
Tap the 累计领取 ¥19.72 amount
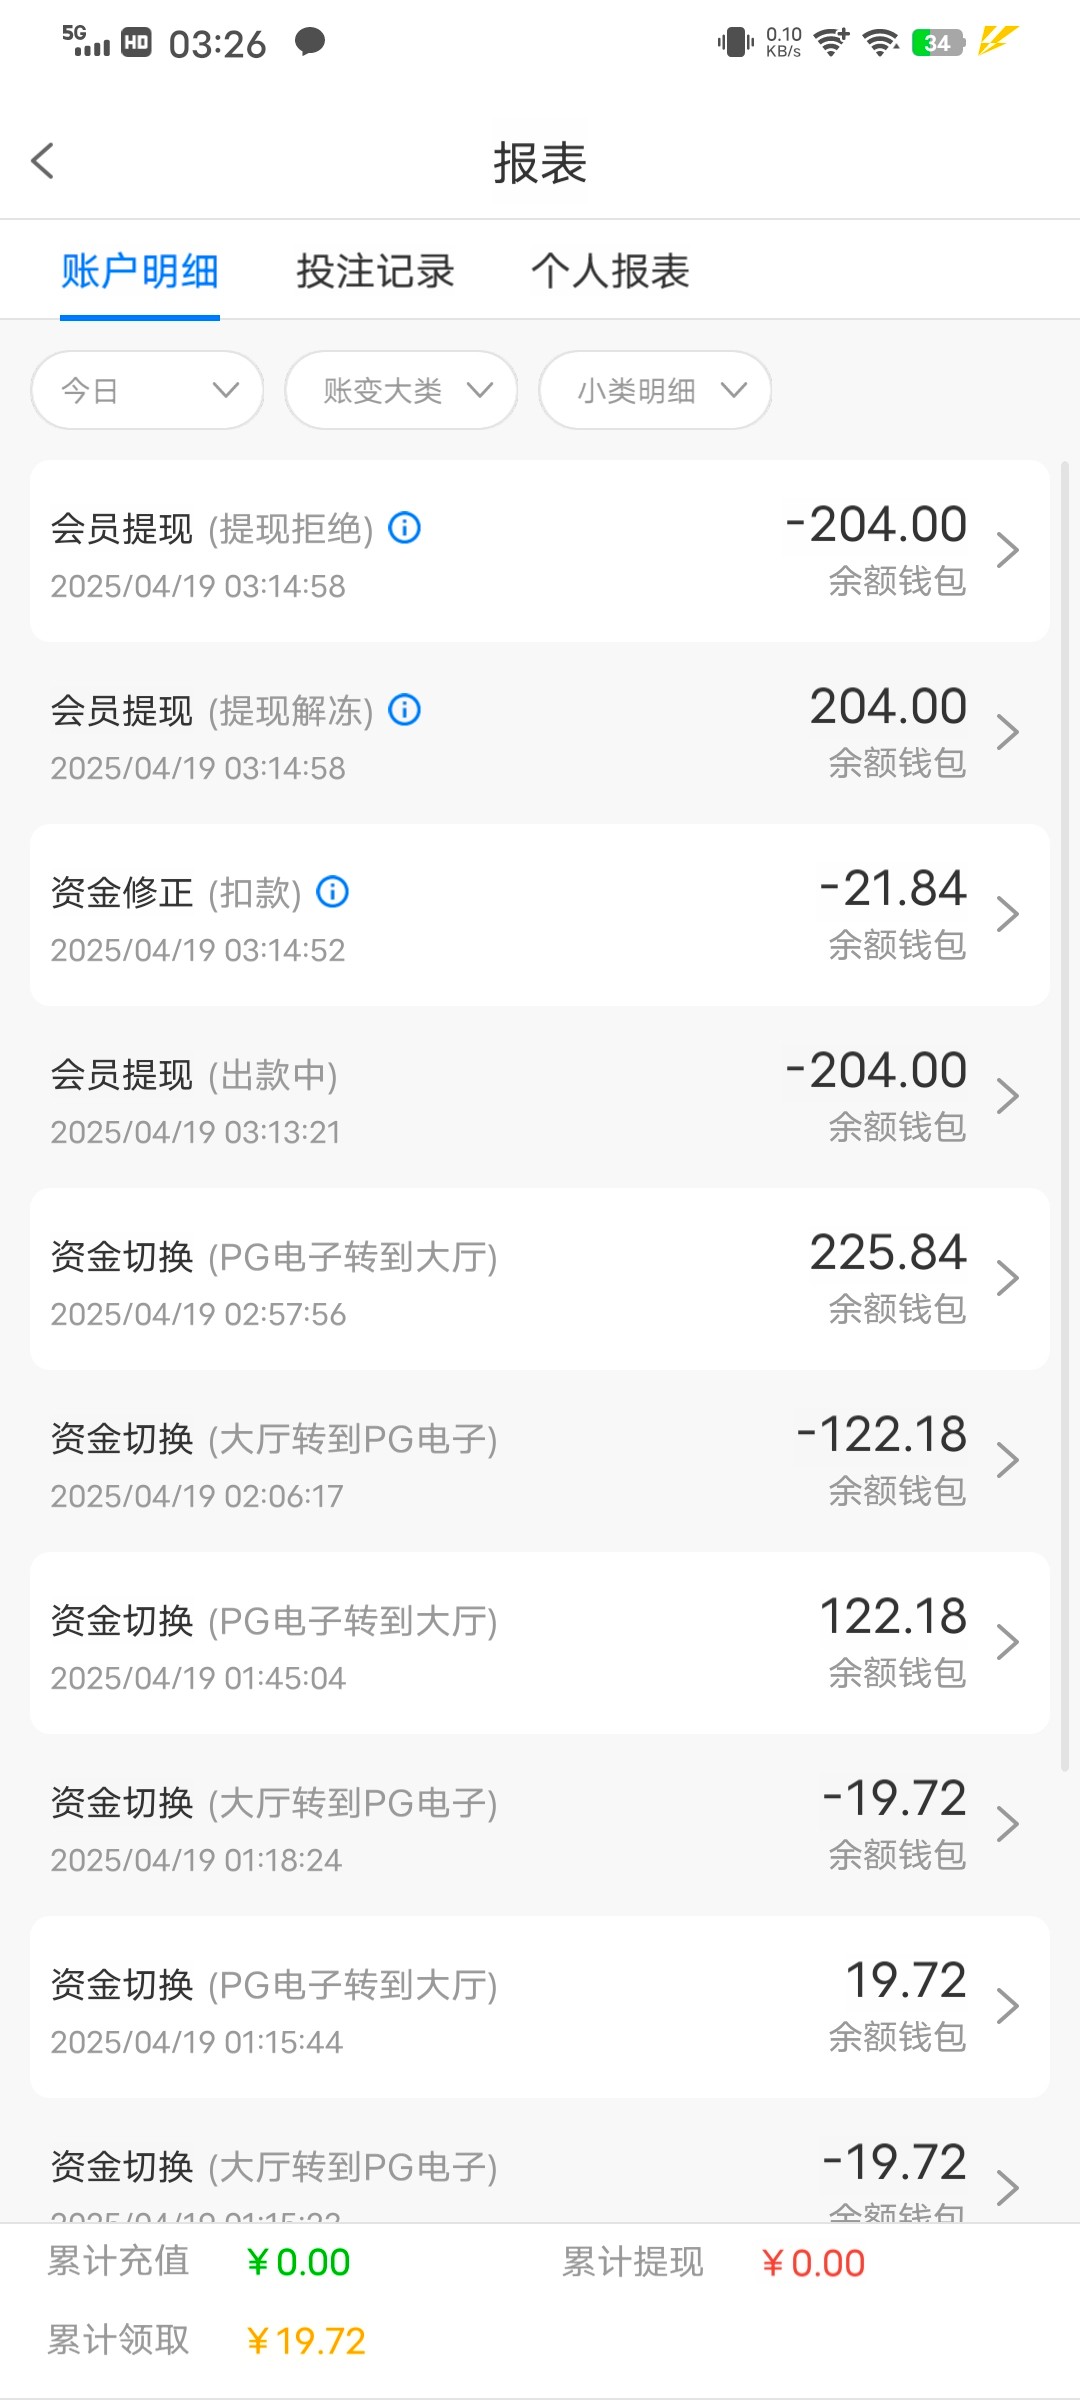[x=306, y=2341]
